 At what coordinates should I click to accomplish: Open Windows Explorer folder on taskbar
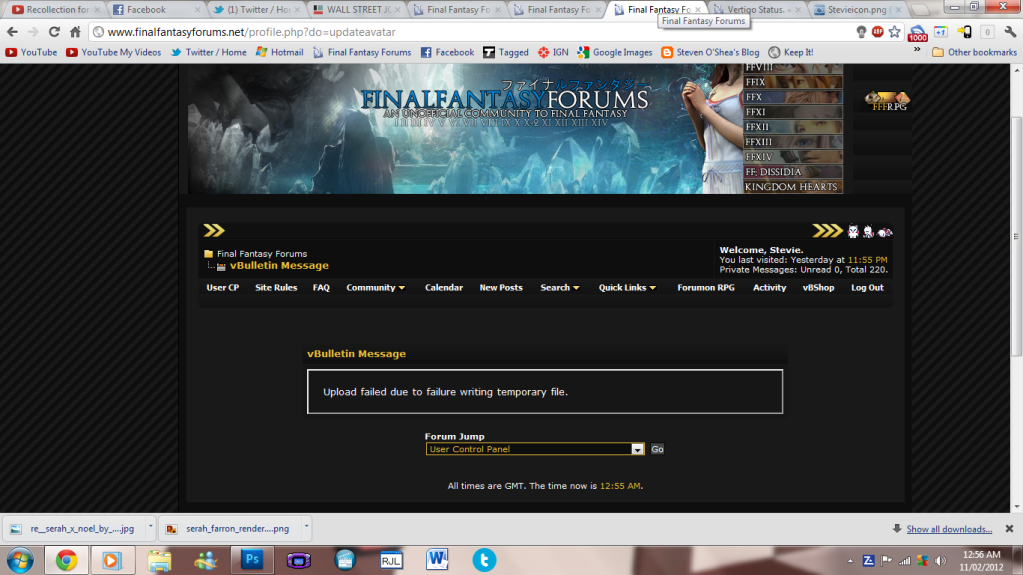159,561
